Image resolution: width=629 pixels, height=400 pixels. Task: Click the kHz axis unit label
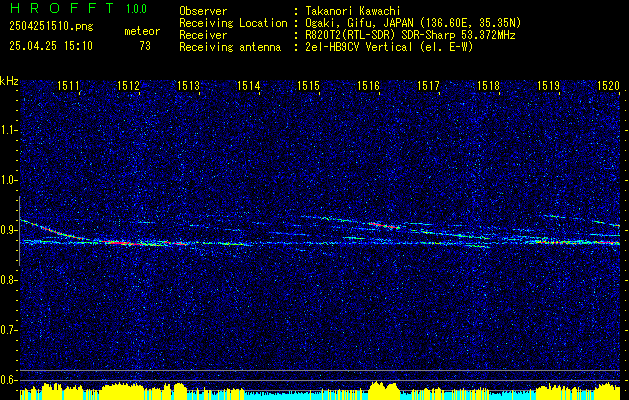9,81
